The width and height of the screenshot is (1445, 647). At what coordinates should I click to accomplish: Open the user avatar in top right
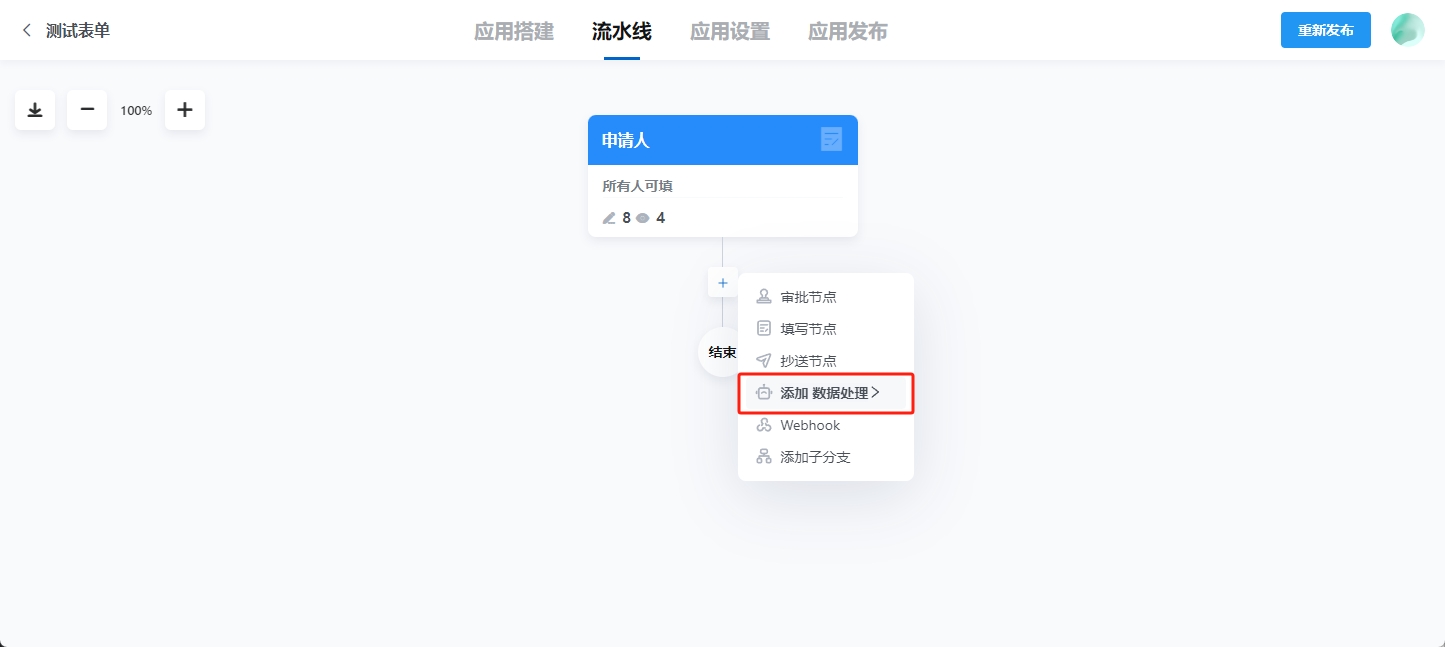pos(1406,30)
